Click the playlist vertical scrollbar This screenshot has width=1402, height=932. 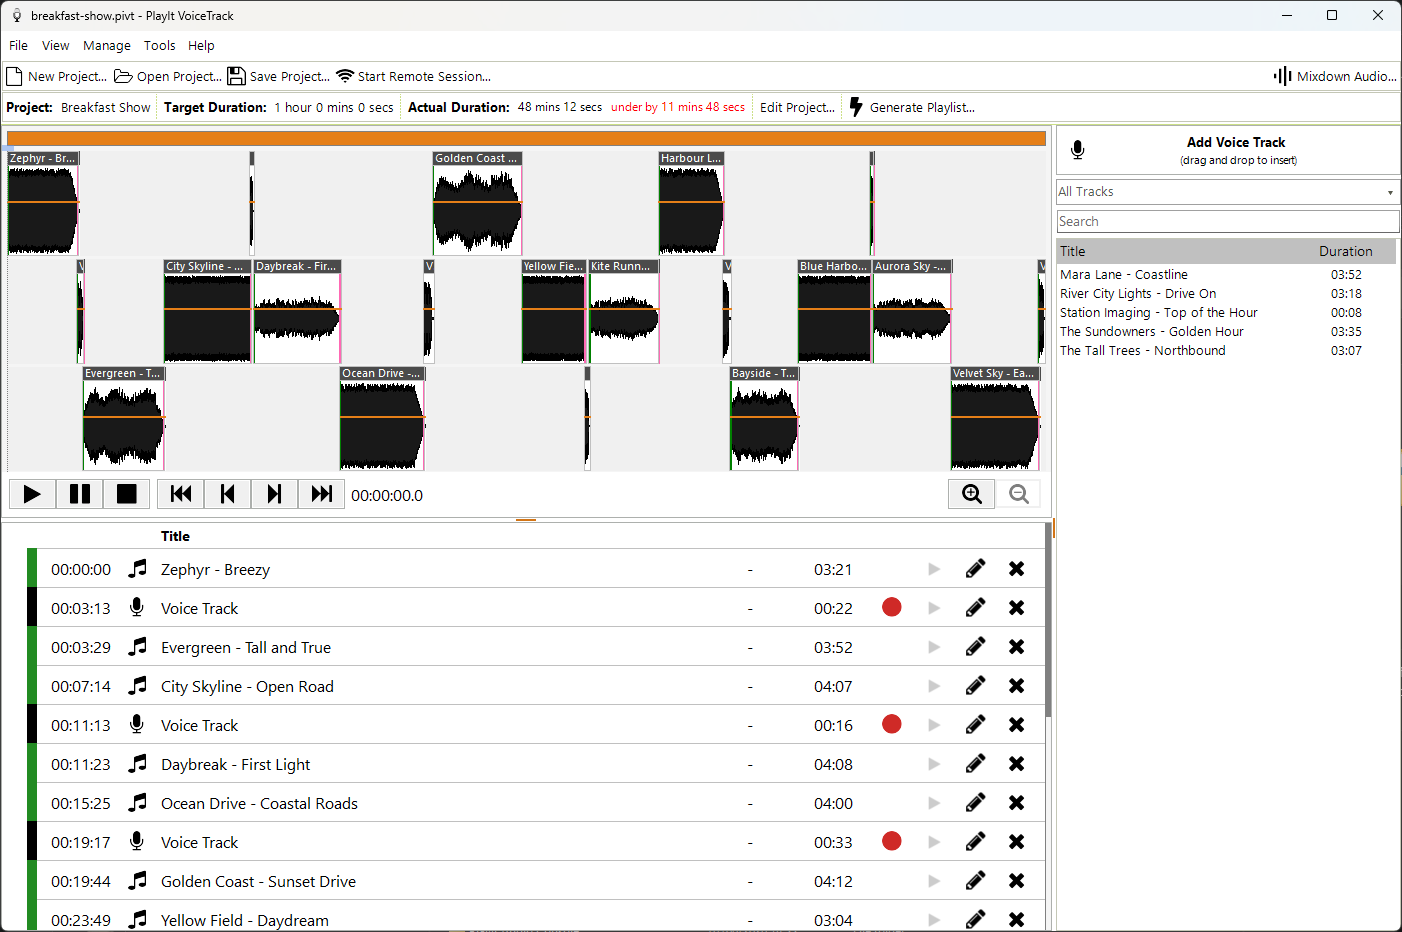coord(1048,620)
